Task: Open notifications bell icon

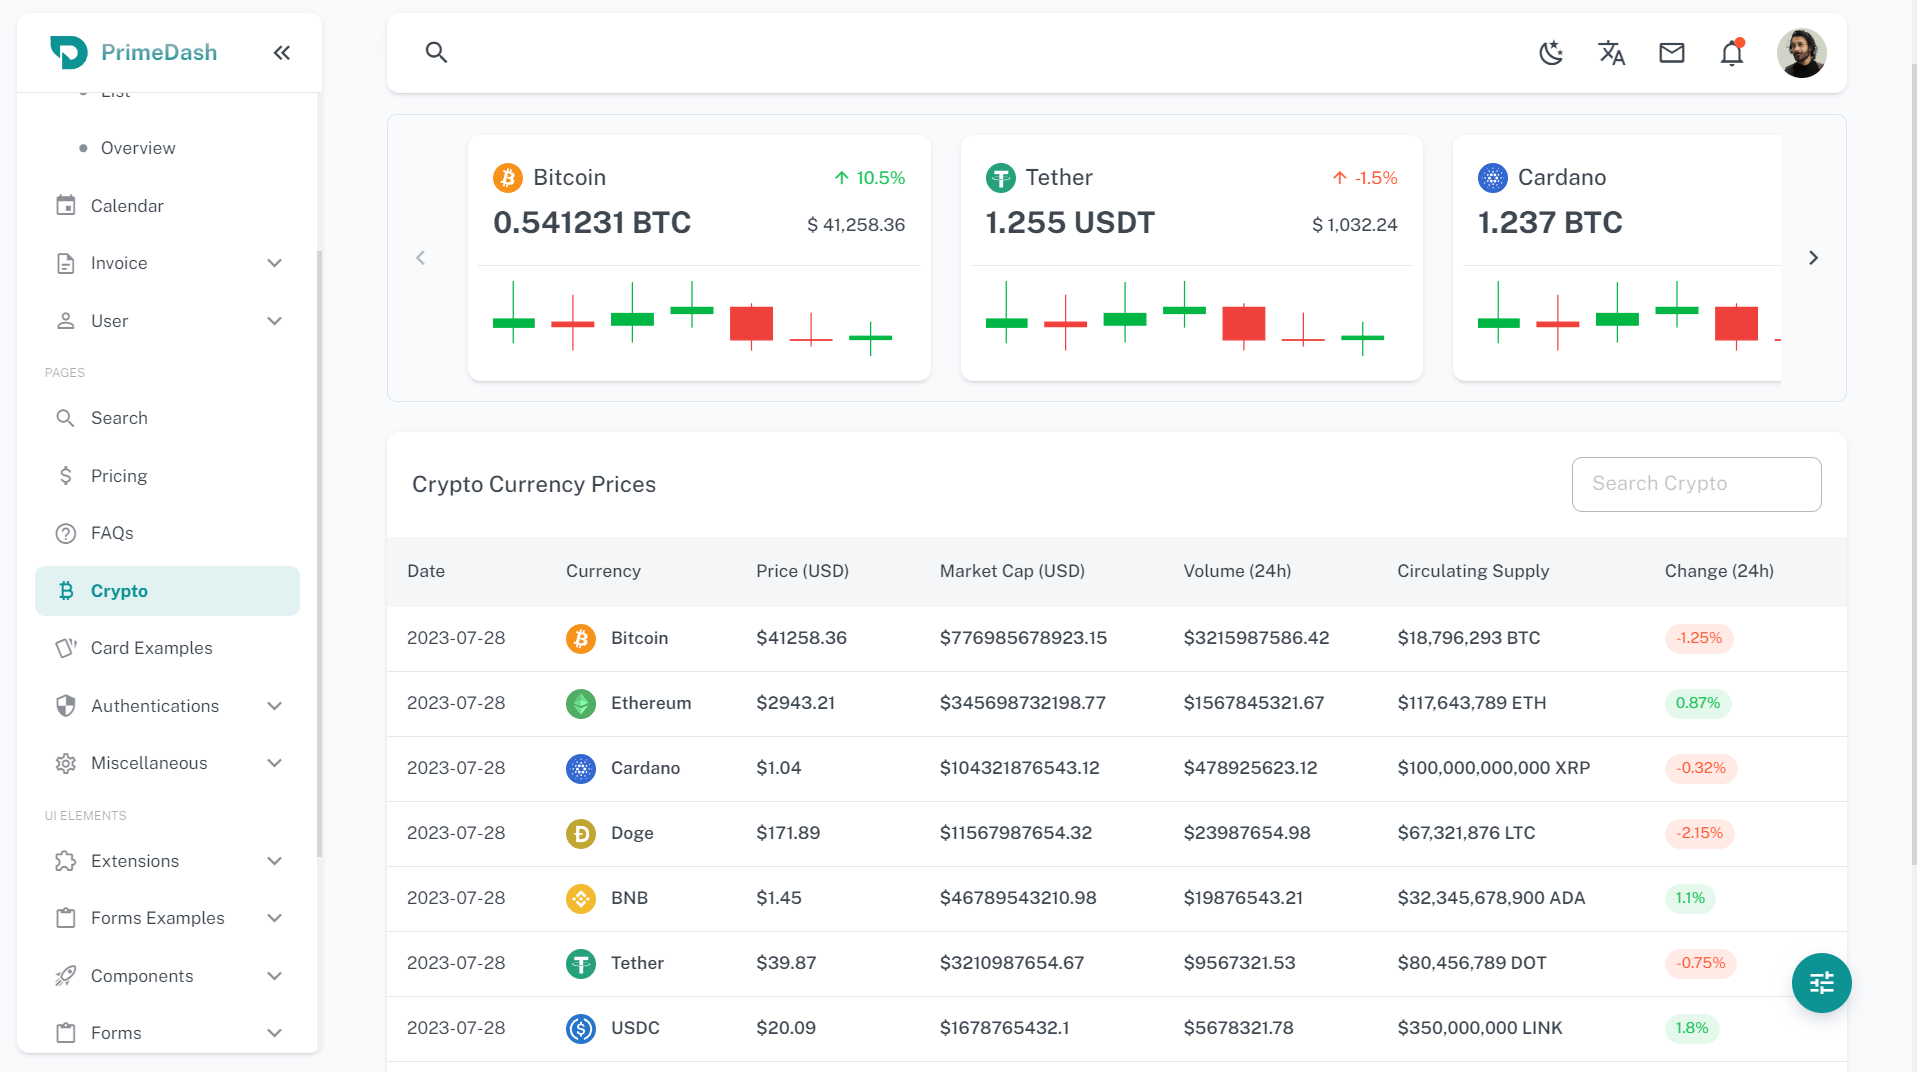Action: (x=1731, y=53)
